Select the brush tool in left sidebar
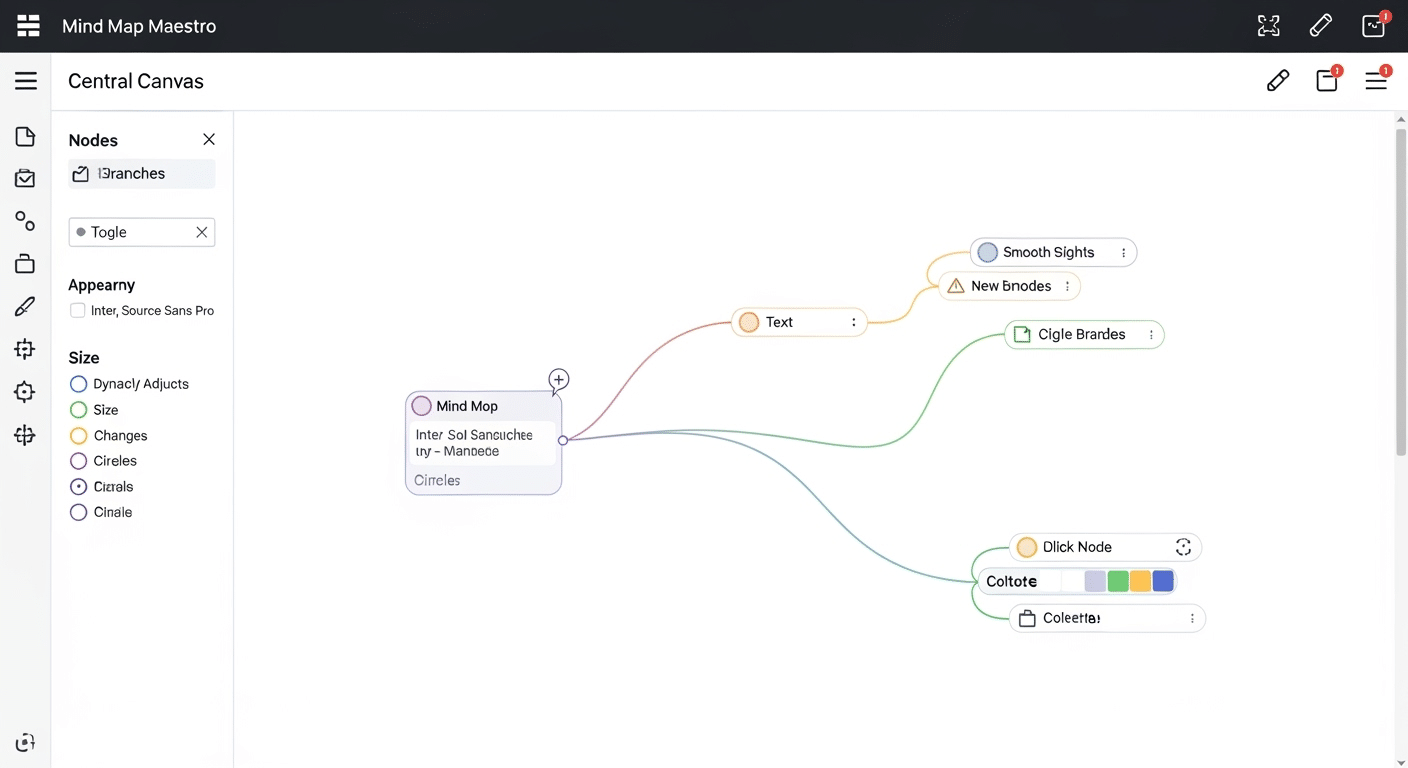The height and width of the screenshot is (768, 1408). [x=25, y=307]
